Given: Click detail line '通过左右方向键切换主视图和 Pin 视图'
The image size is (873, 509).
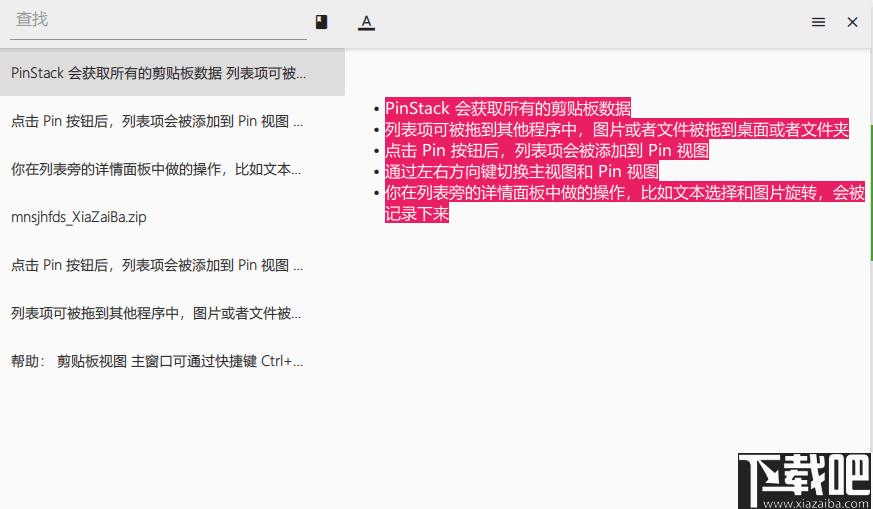Looking at the screenshot, I should (x=522, y=171).
